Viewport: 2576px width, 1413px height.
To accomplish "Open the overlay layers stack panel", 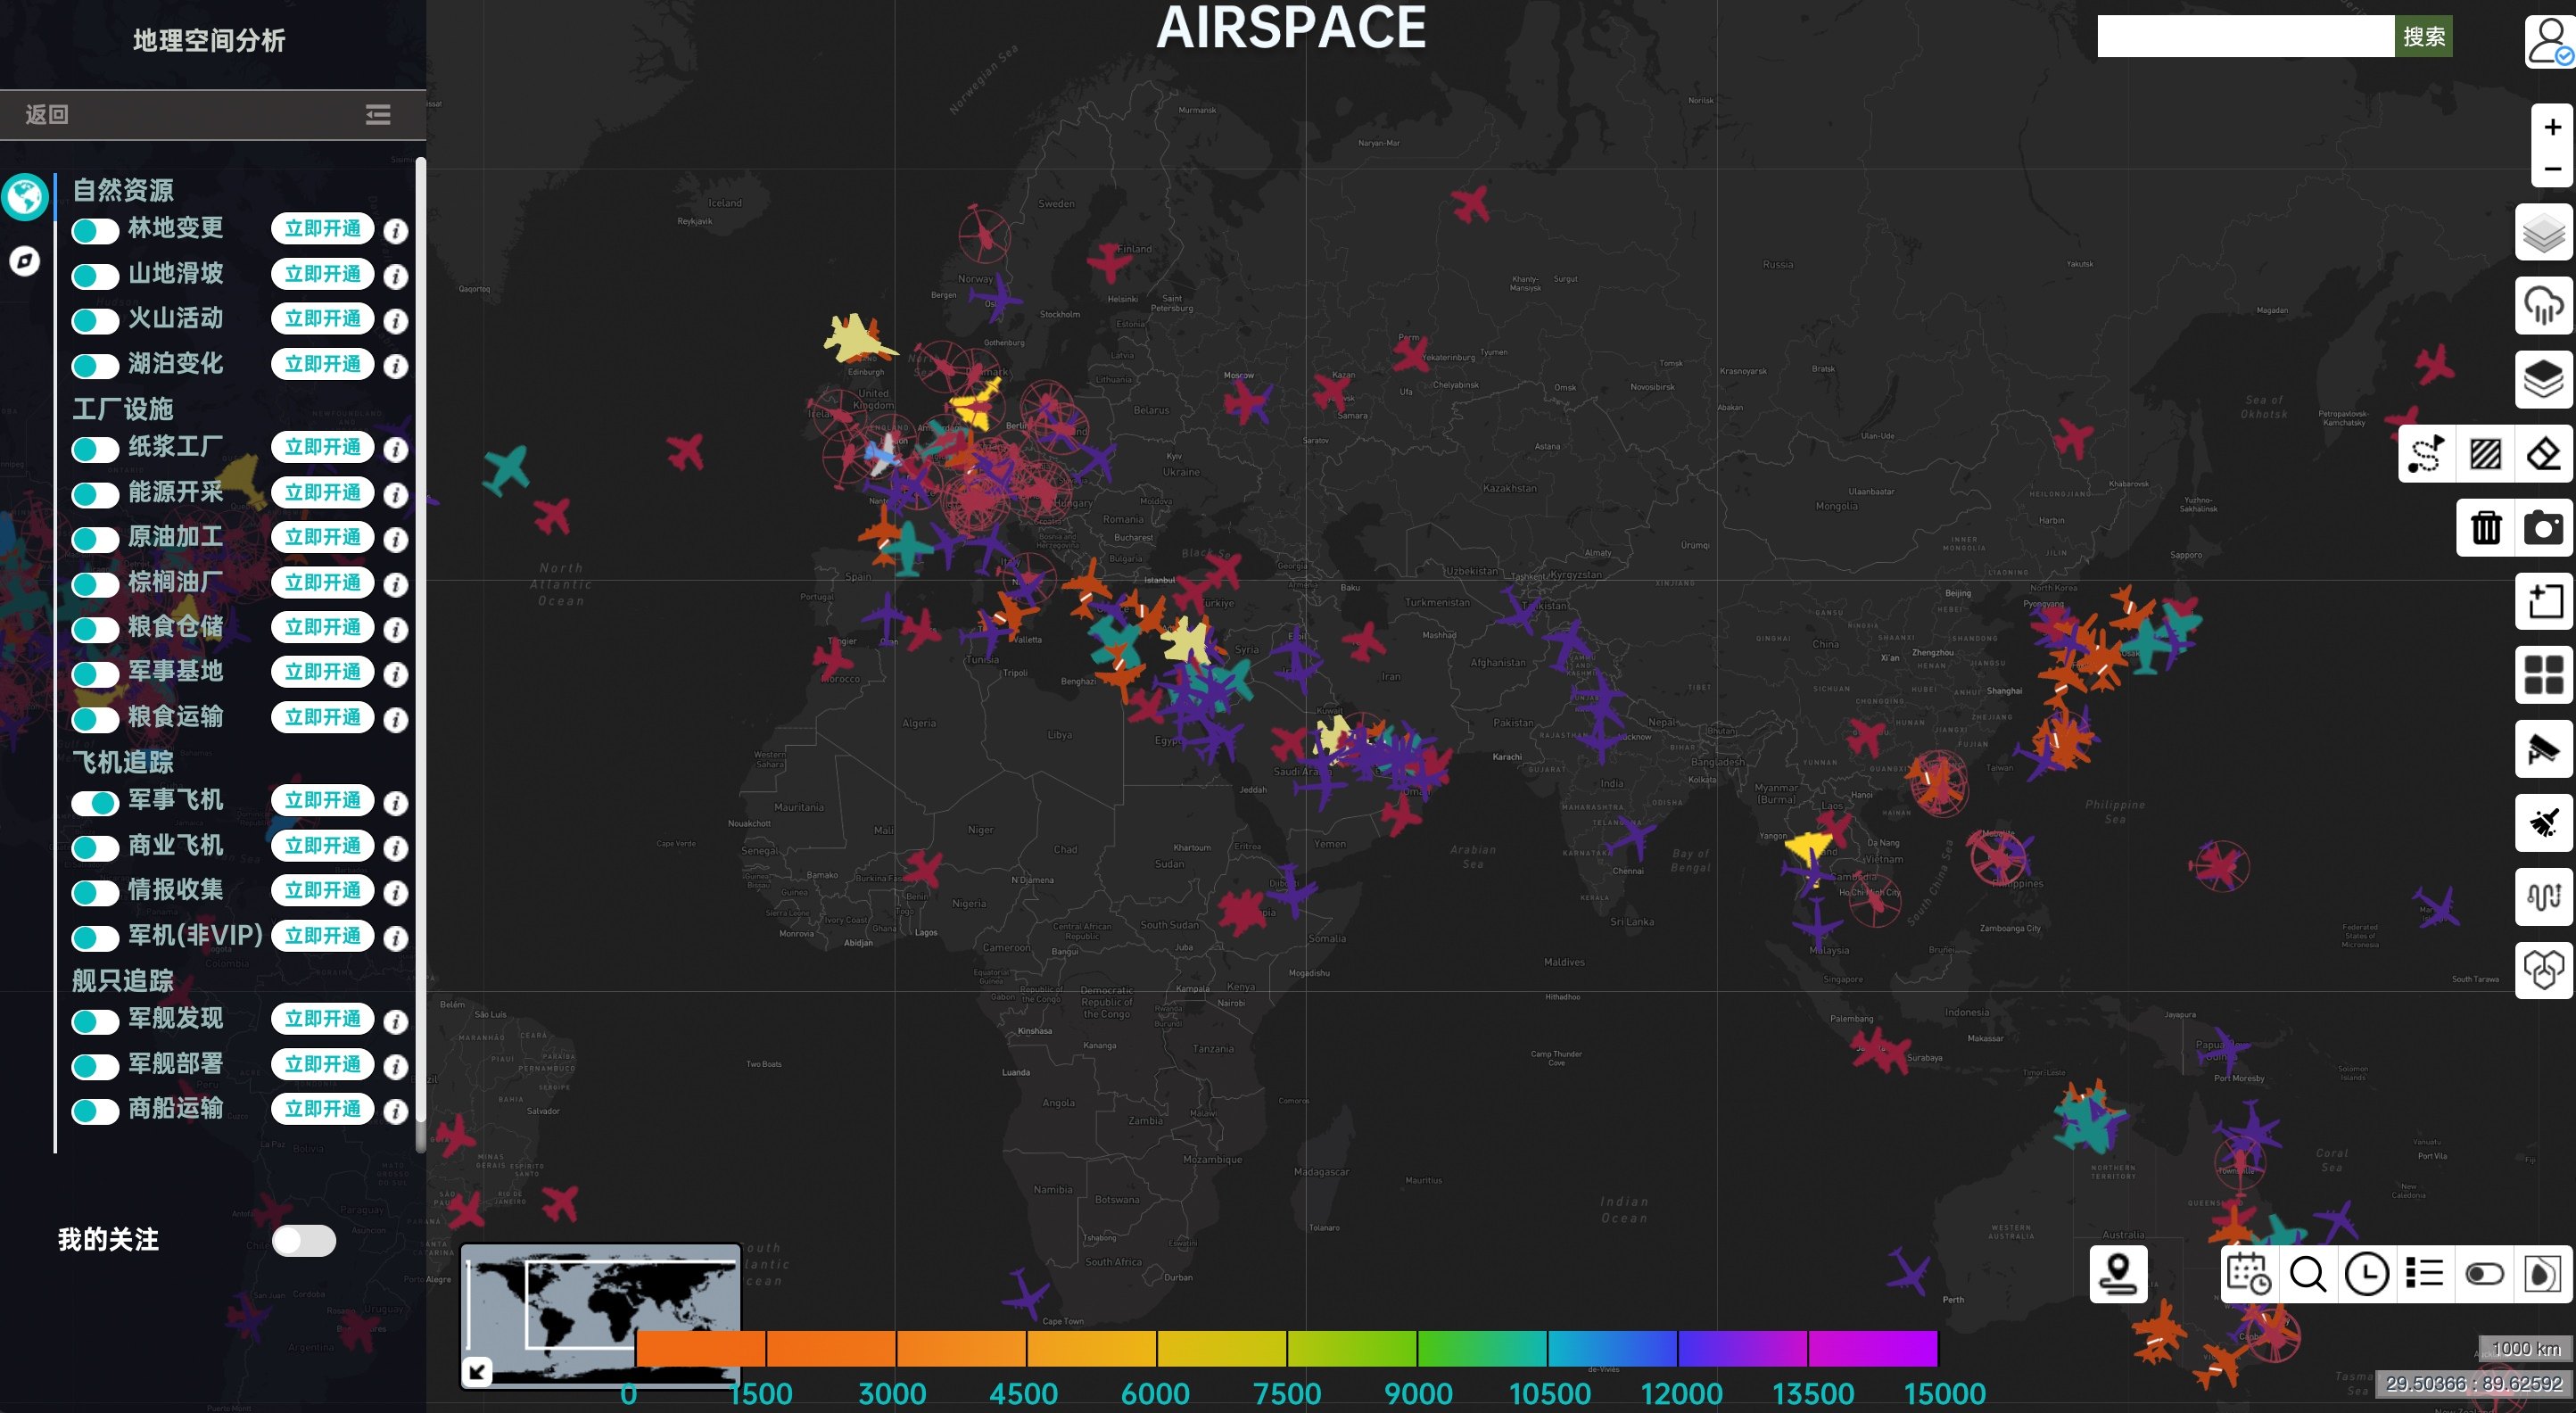I will (2543, 379).
